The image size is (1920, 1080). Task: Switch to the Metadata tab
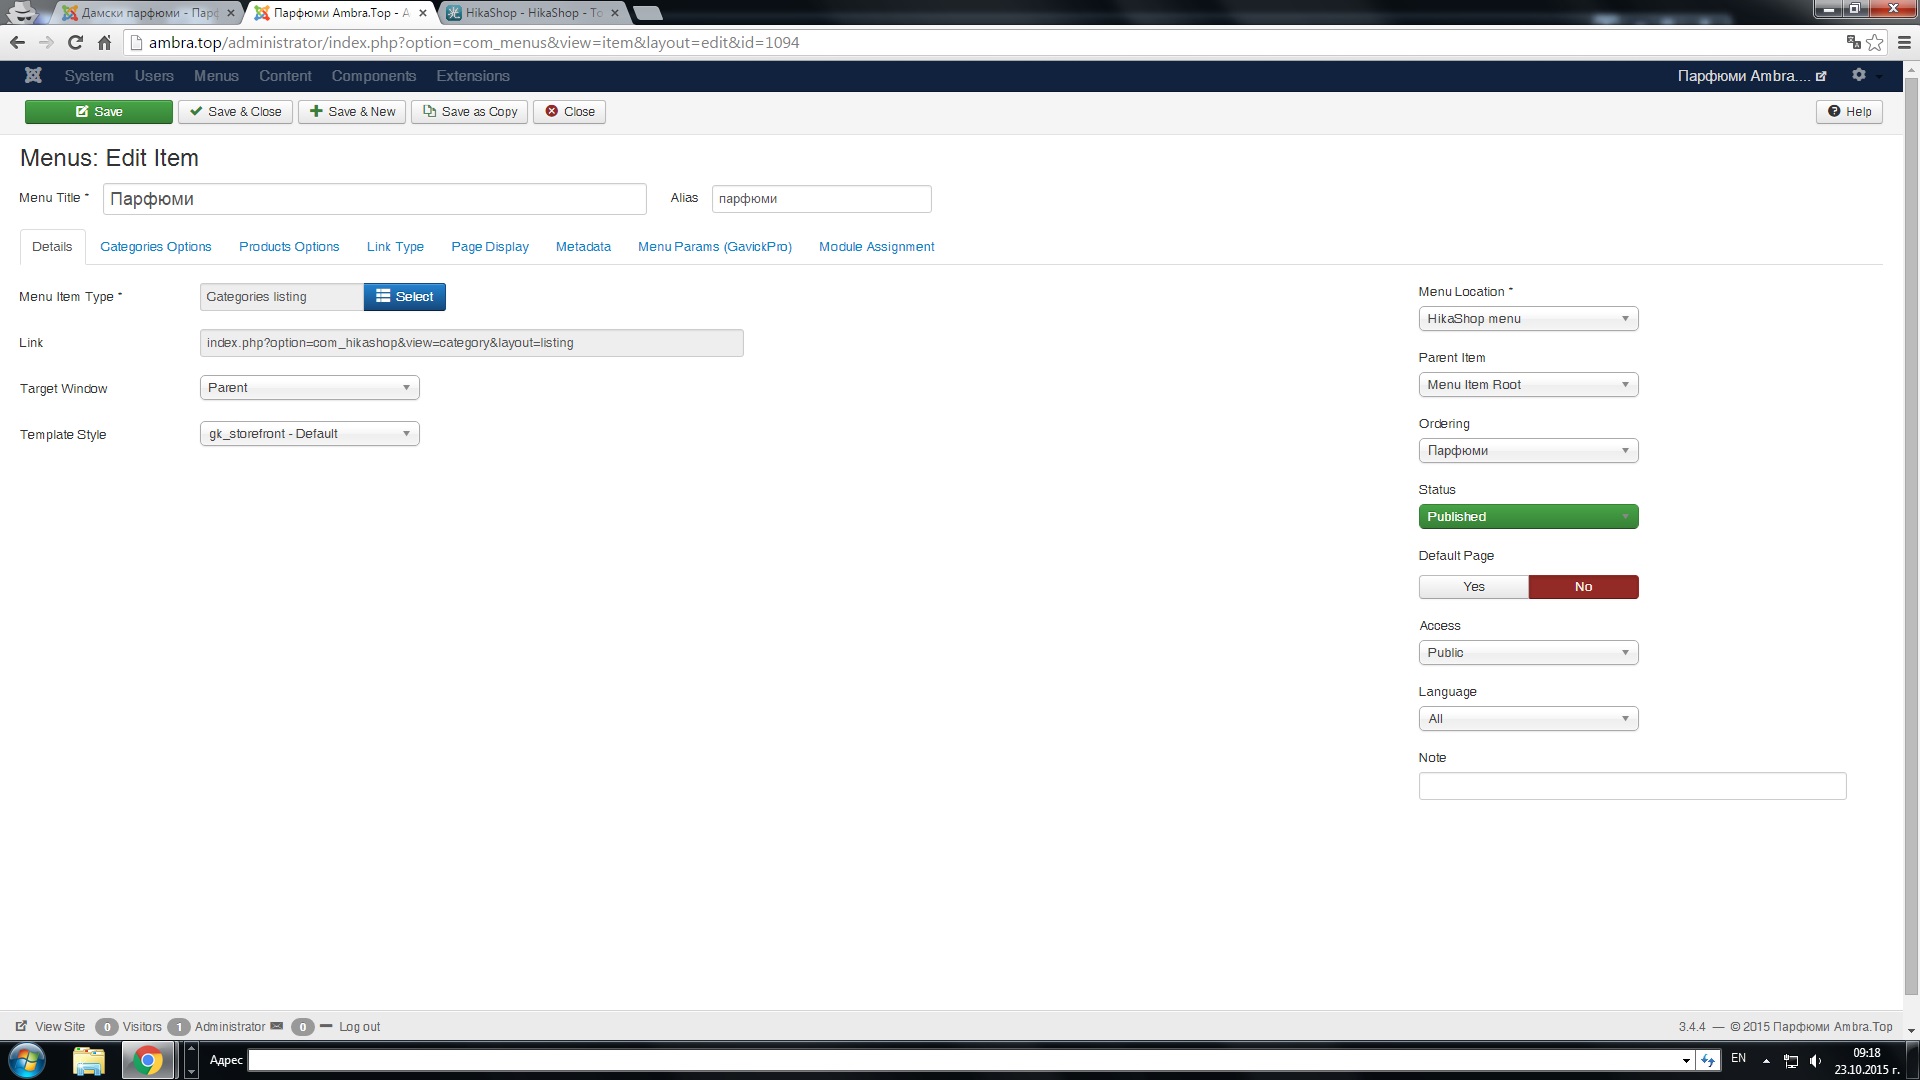tap(583, 247)
